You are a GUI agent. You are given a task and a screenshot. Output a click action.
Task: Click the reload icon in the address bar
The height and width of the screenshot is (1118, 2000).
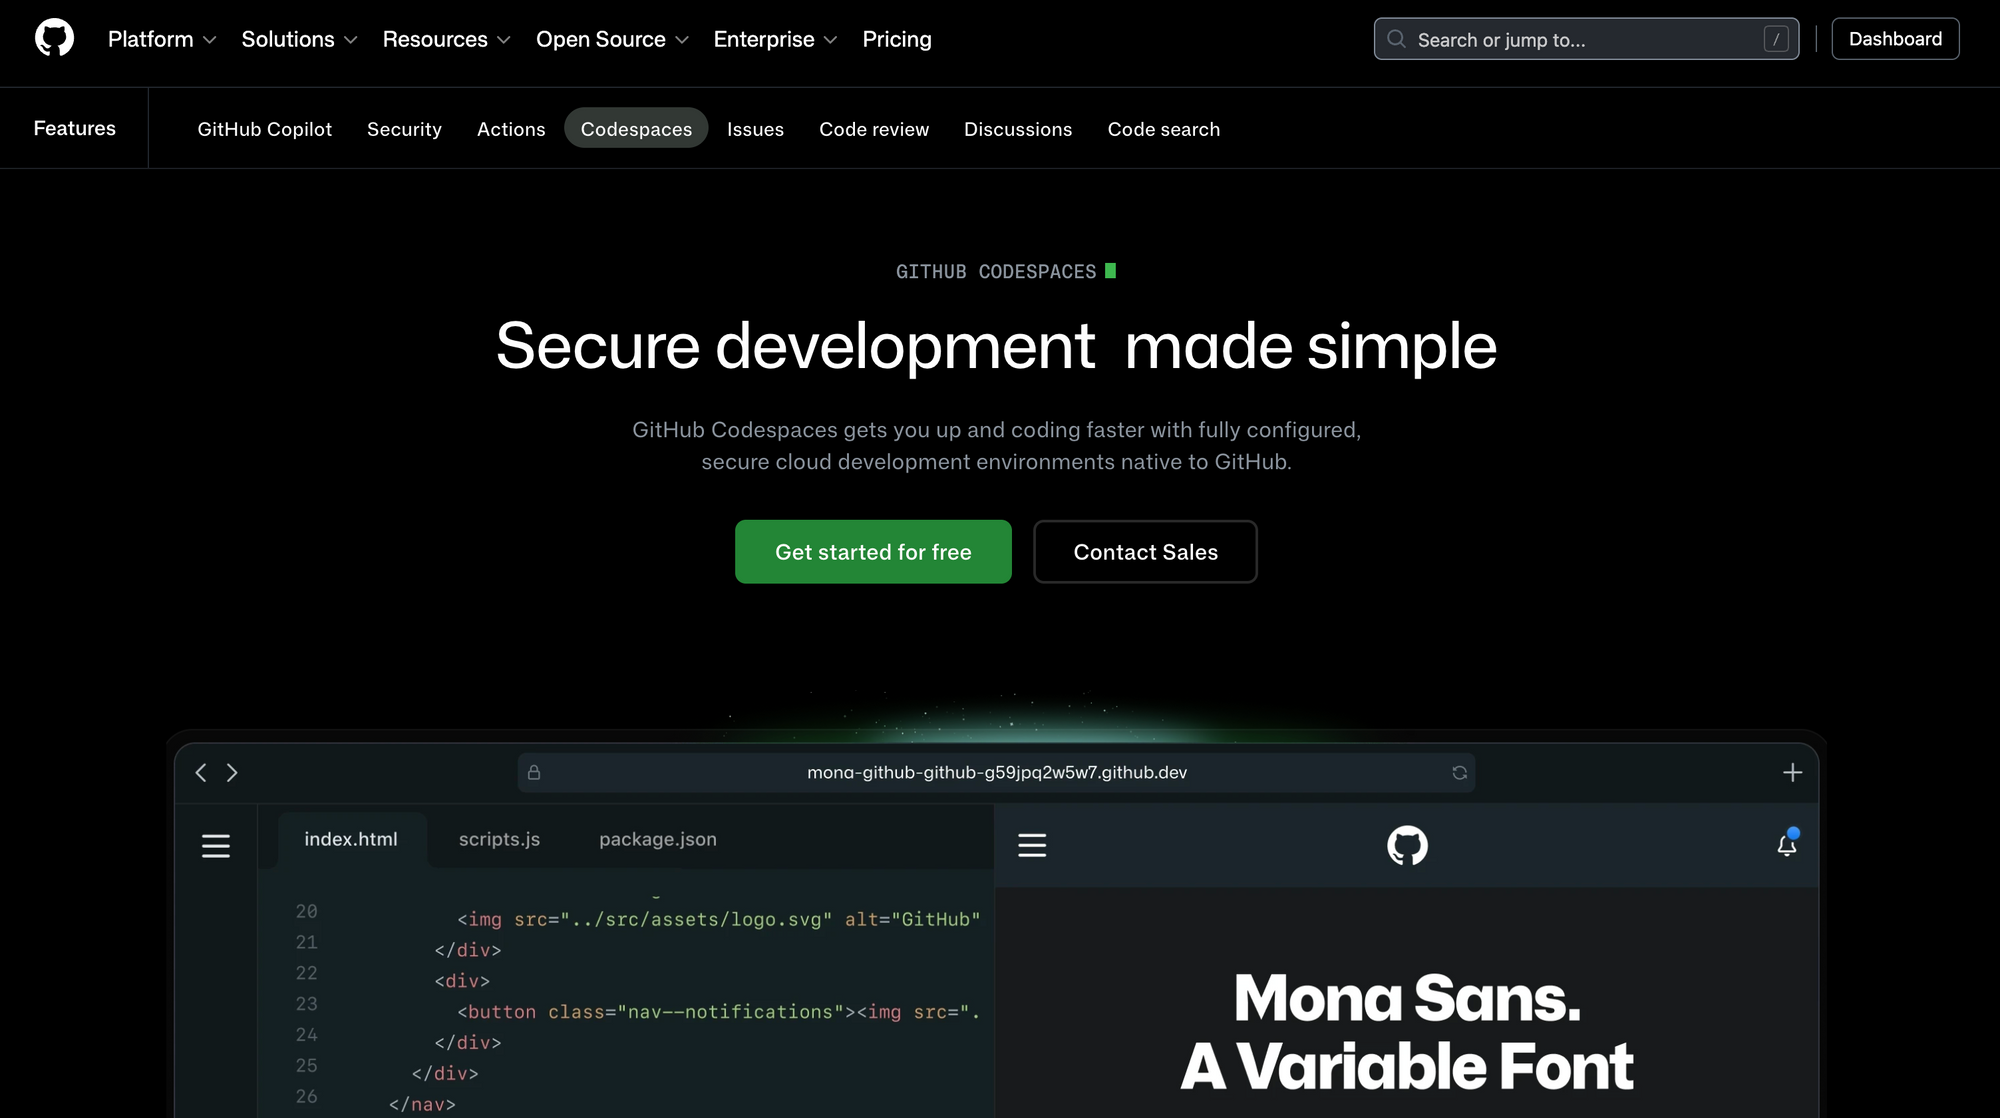[1459, 772]
